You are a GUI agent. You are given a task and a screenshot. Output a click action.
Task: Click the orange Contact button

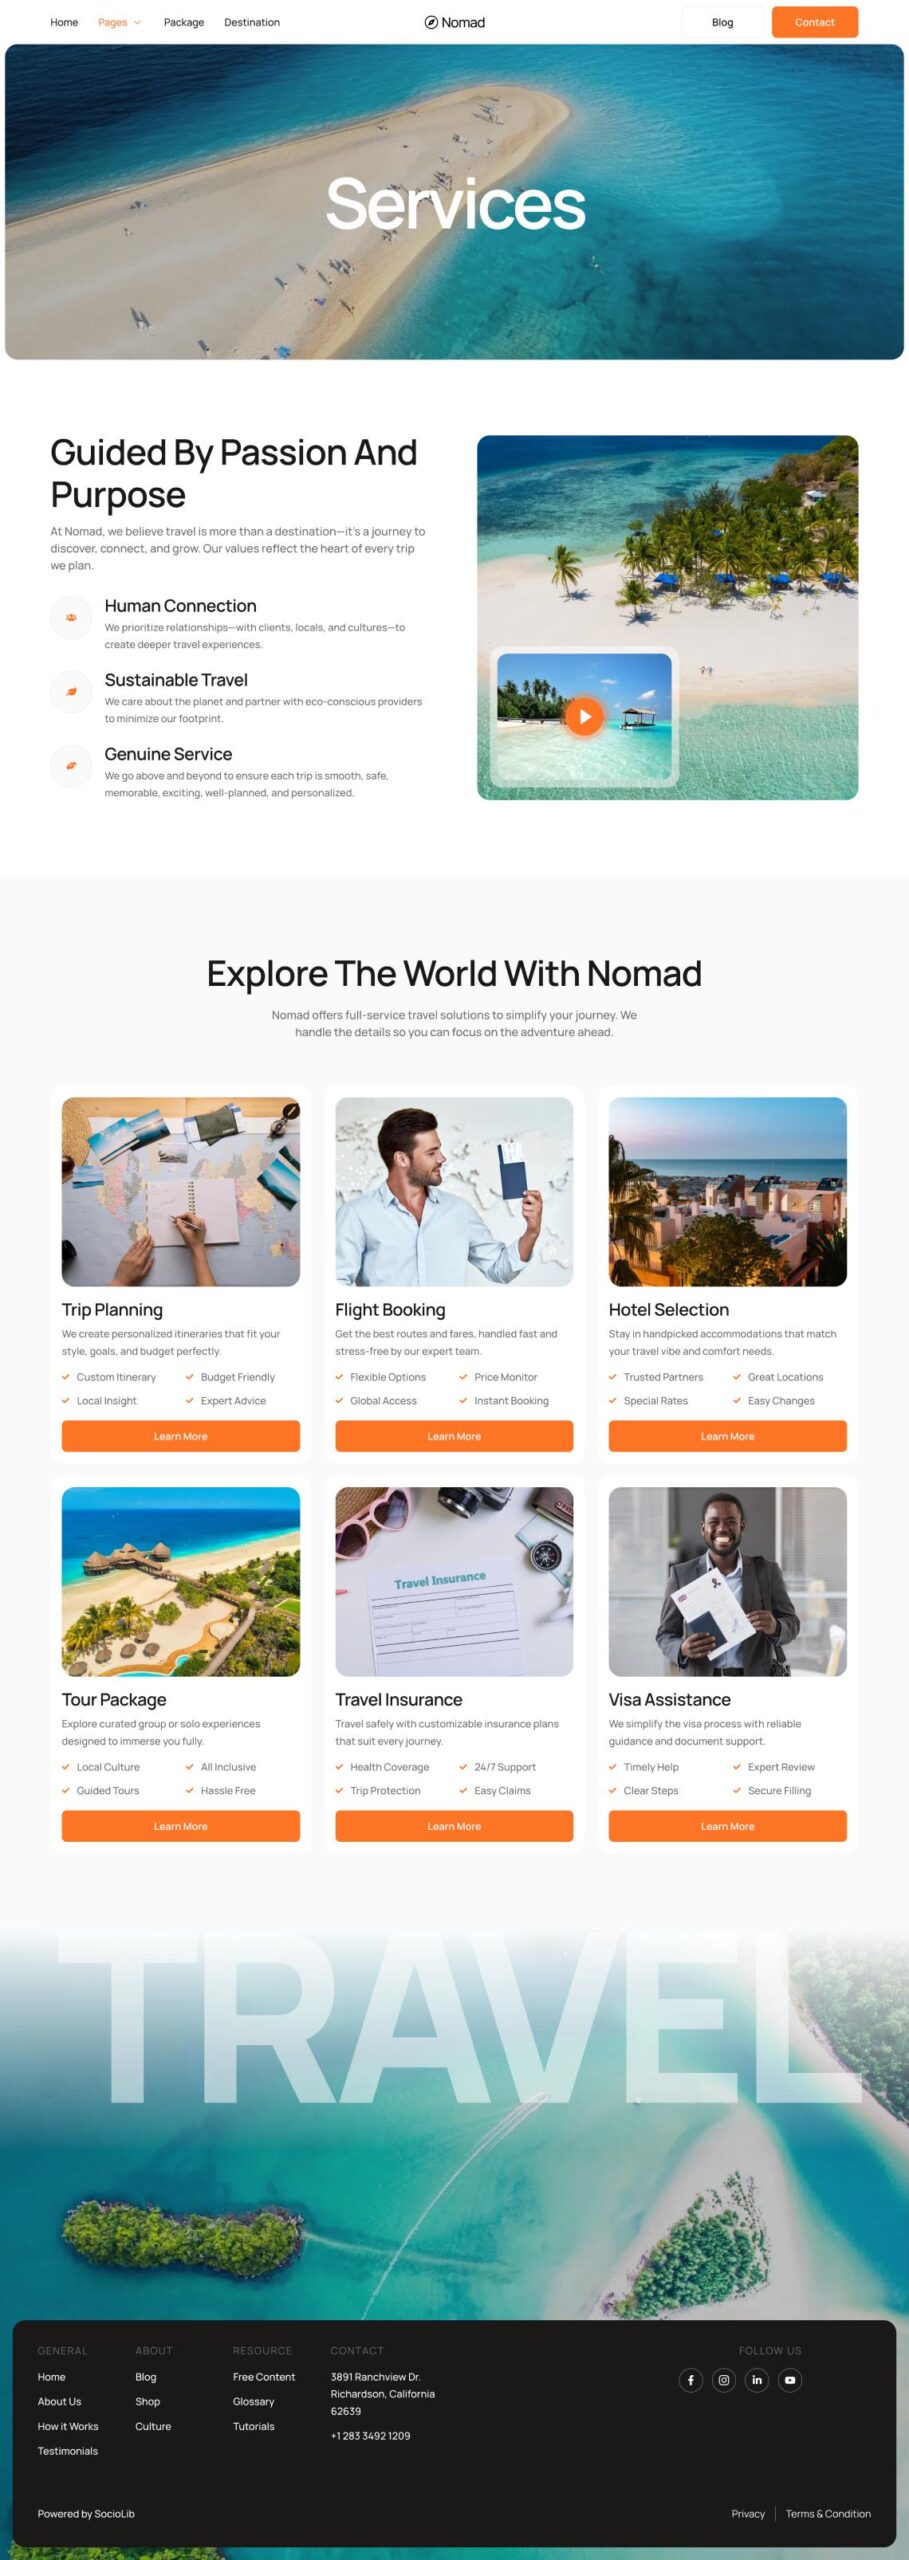click(814, 22)
